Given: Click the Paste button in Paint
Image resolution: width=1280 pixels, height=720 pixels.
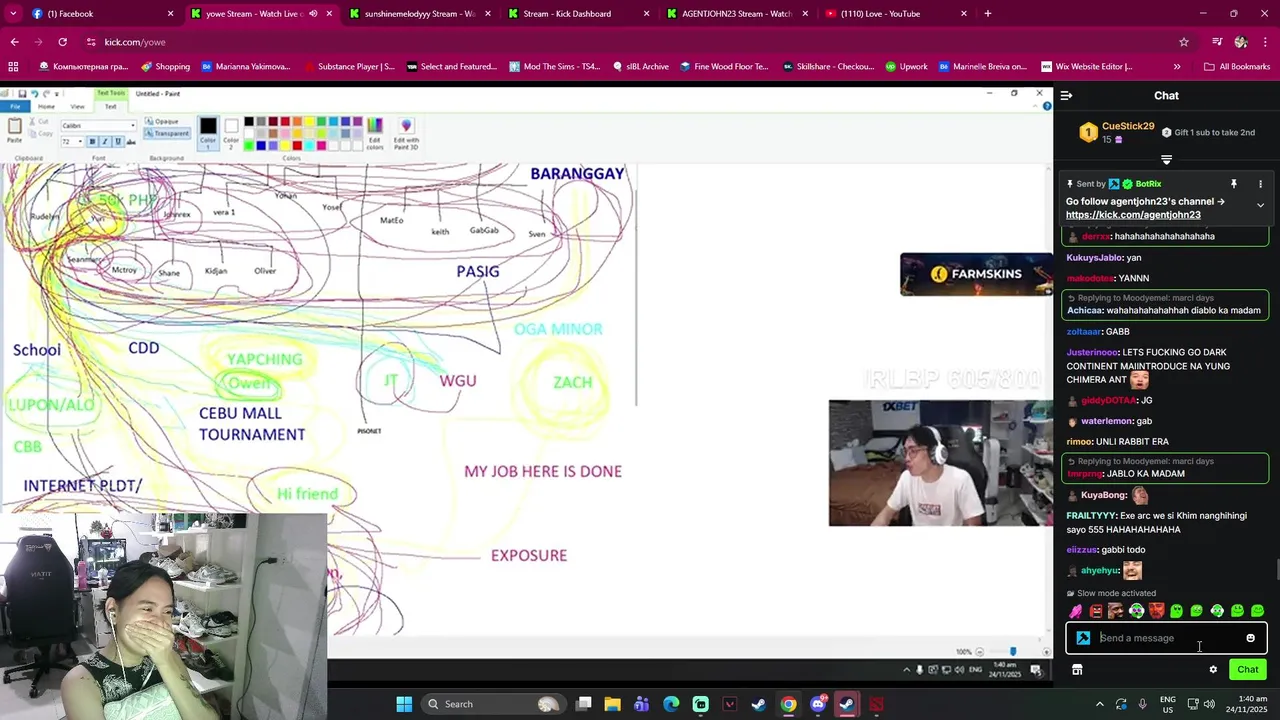Looking at the screenshot, I should tap(14, 131).
